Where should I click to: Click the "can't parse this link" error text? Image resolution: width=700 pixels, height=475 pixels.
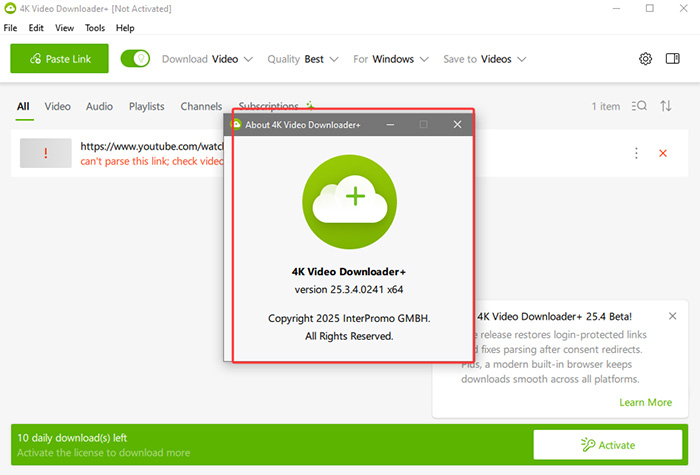(152, 161)
